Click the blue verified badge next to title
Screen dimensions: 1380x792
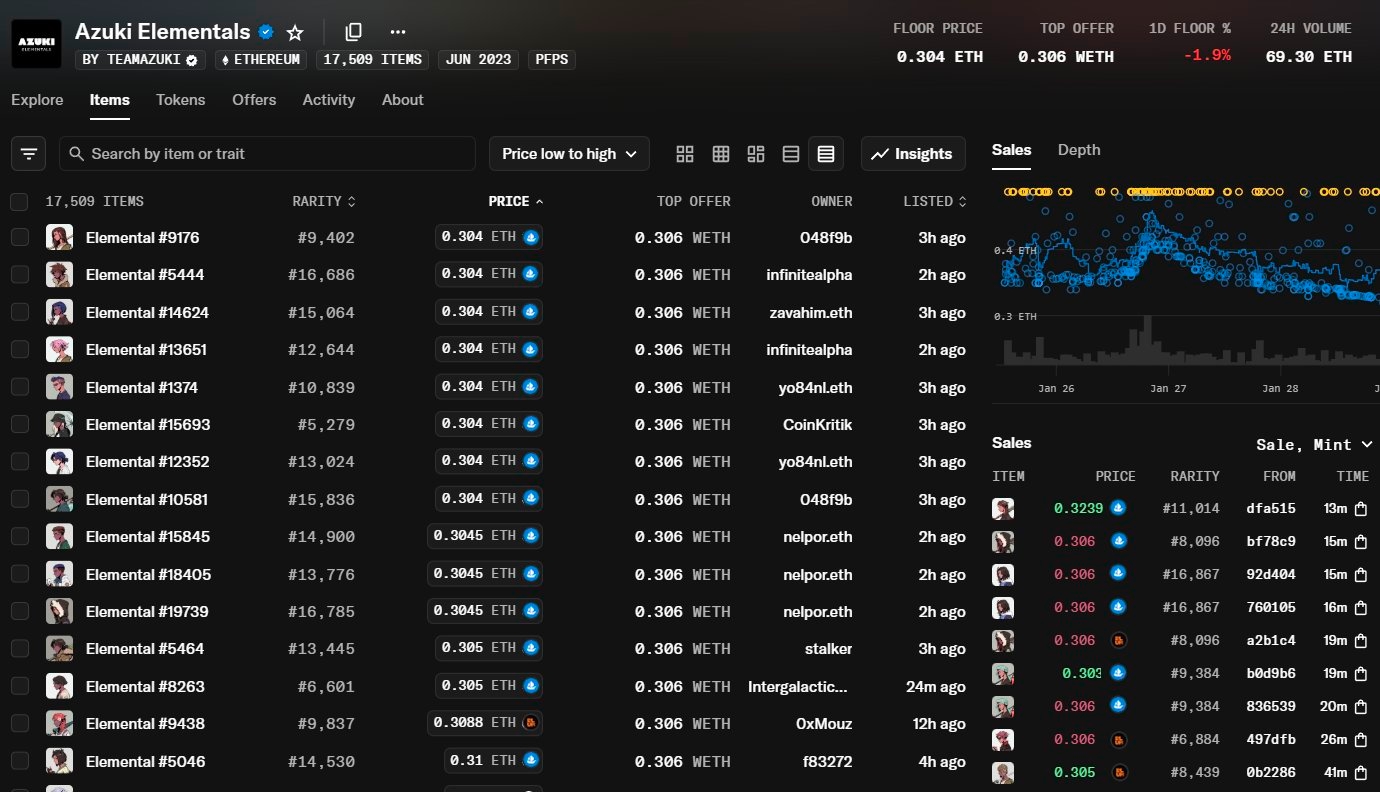coord(266,32)
